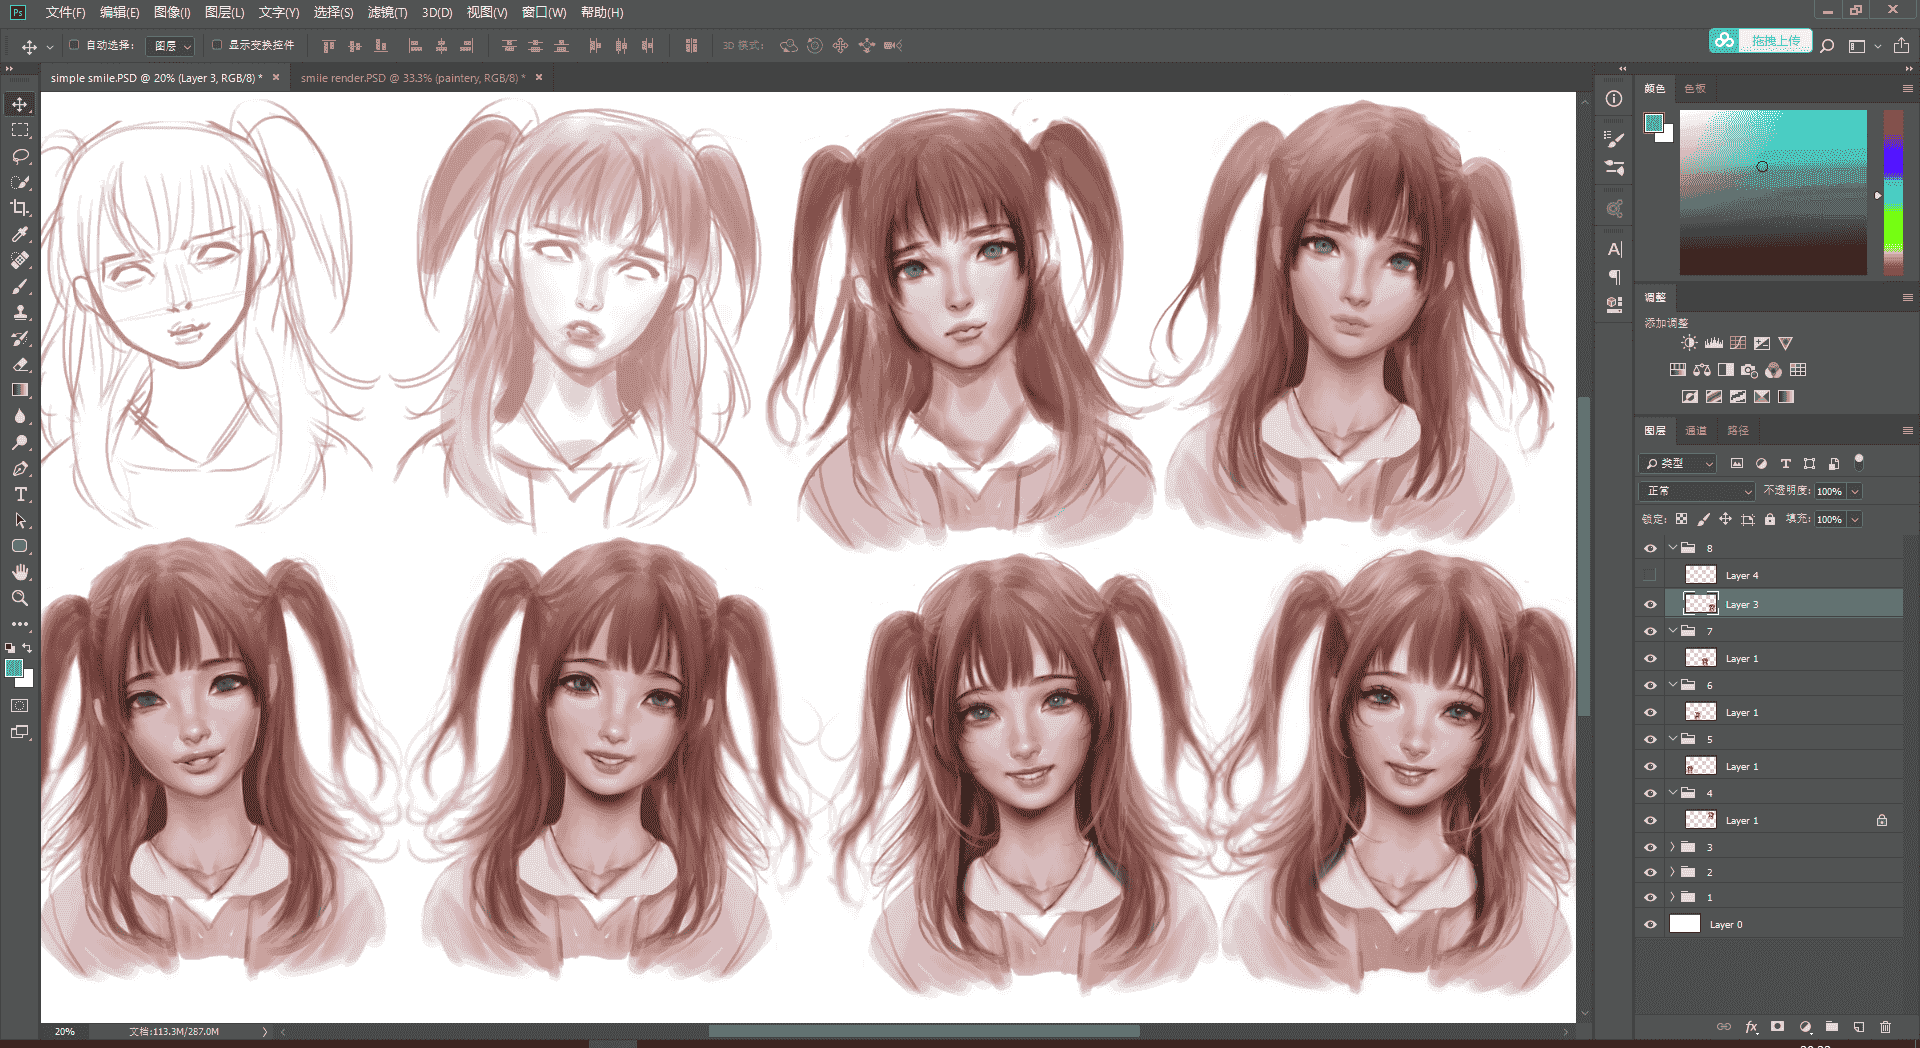Open the 滤镜(T) filter menu
Screen dimensions: 1920x1048
pos(387,12)
